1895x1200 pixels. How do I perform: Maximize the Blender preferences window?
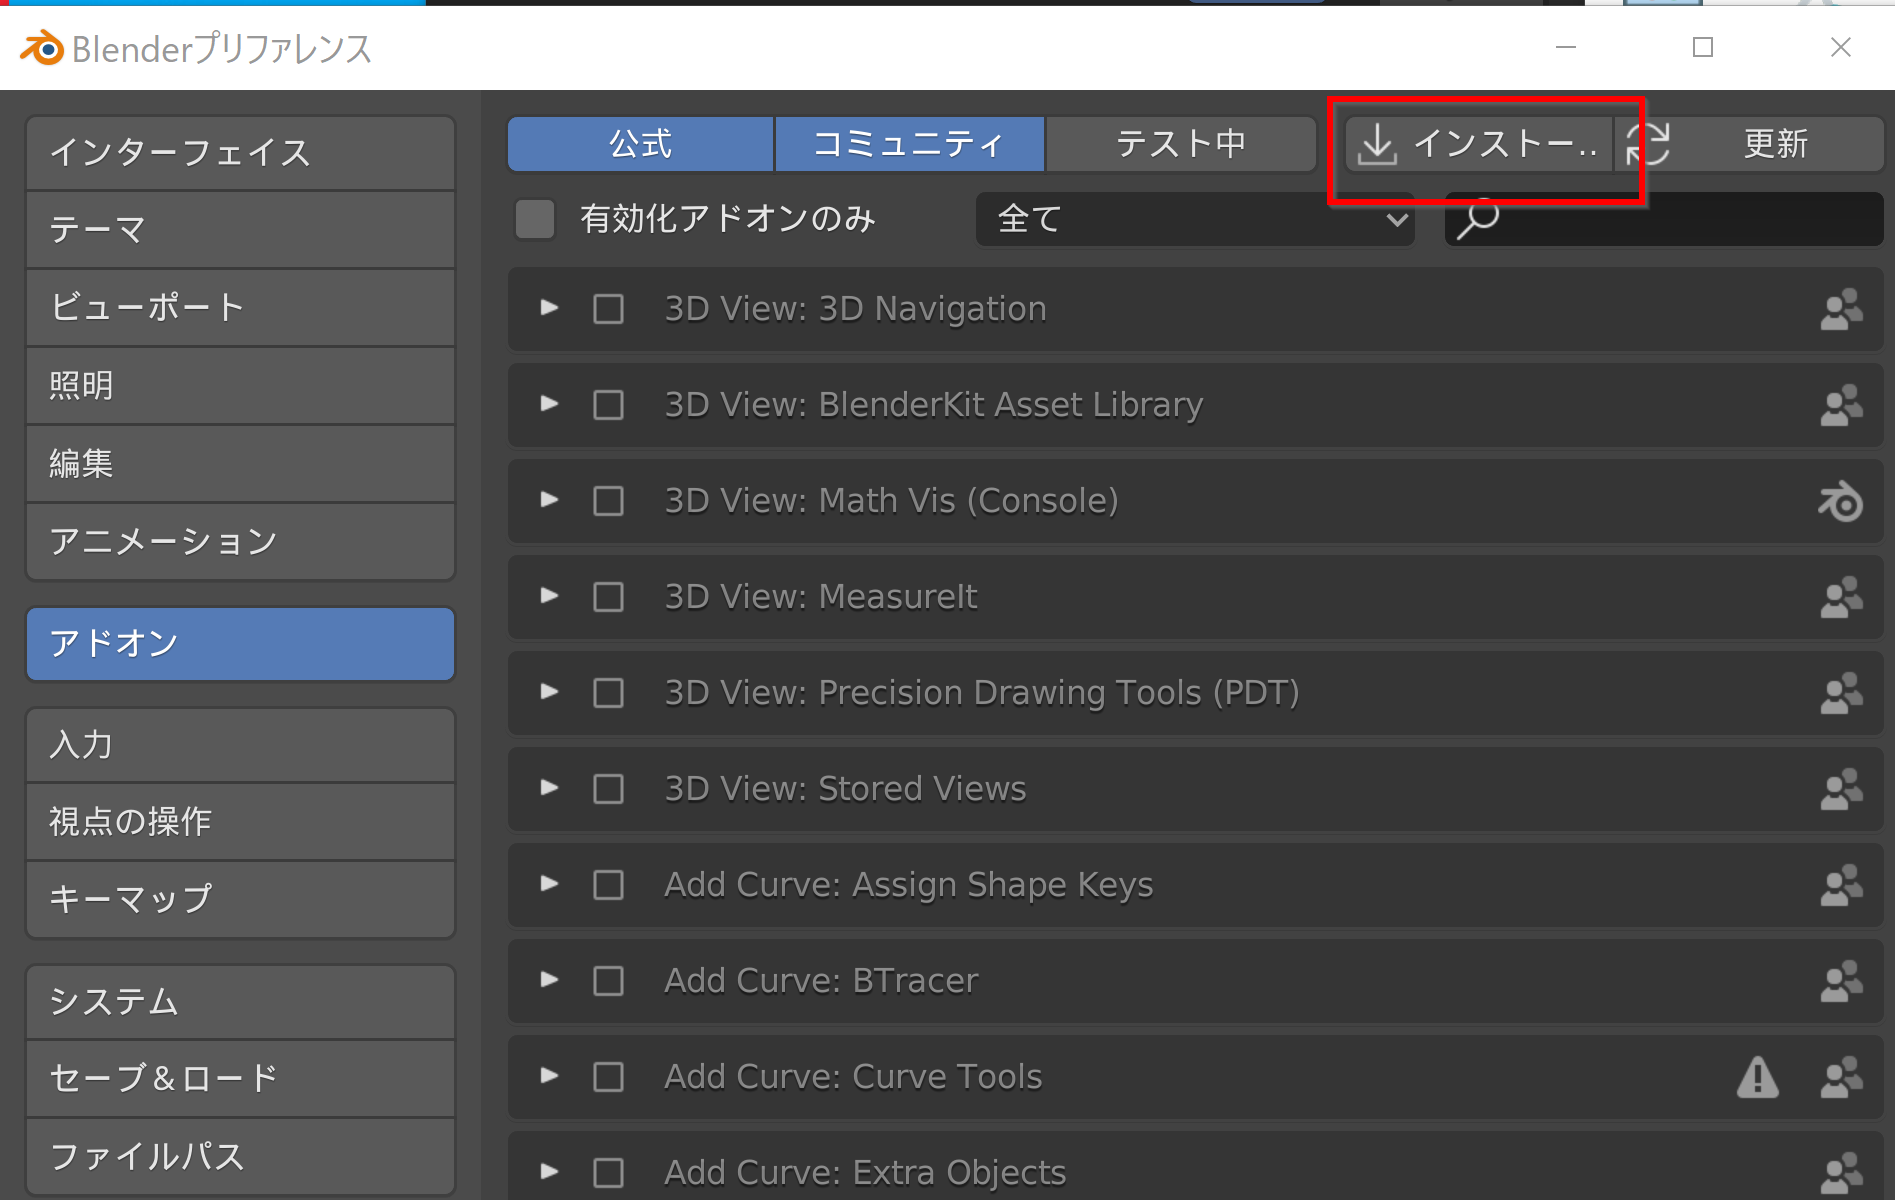coord(1703,47)
